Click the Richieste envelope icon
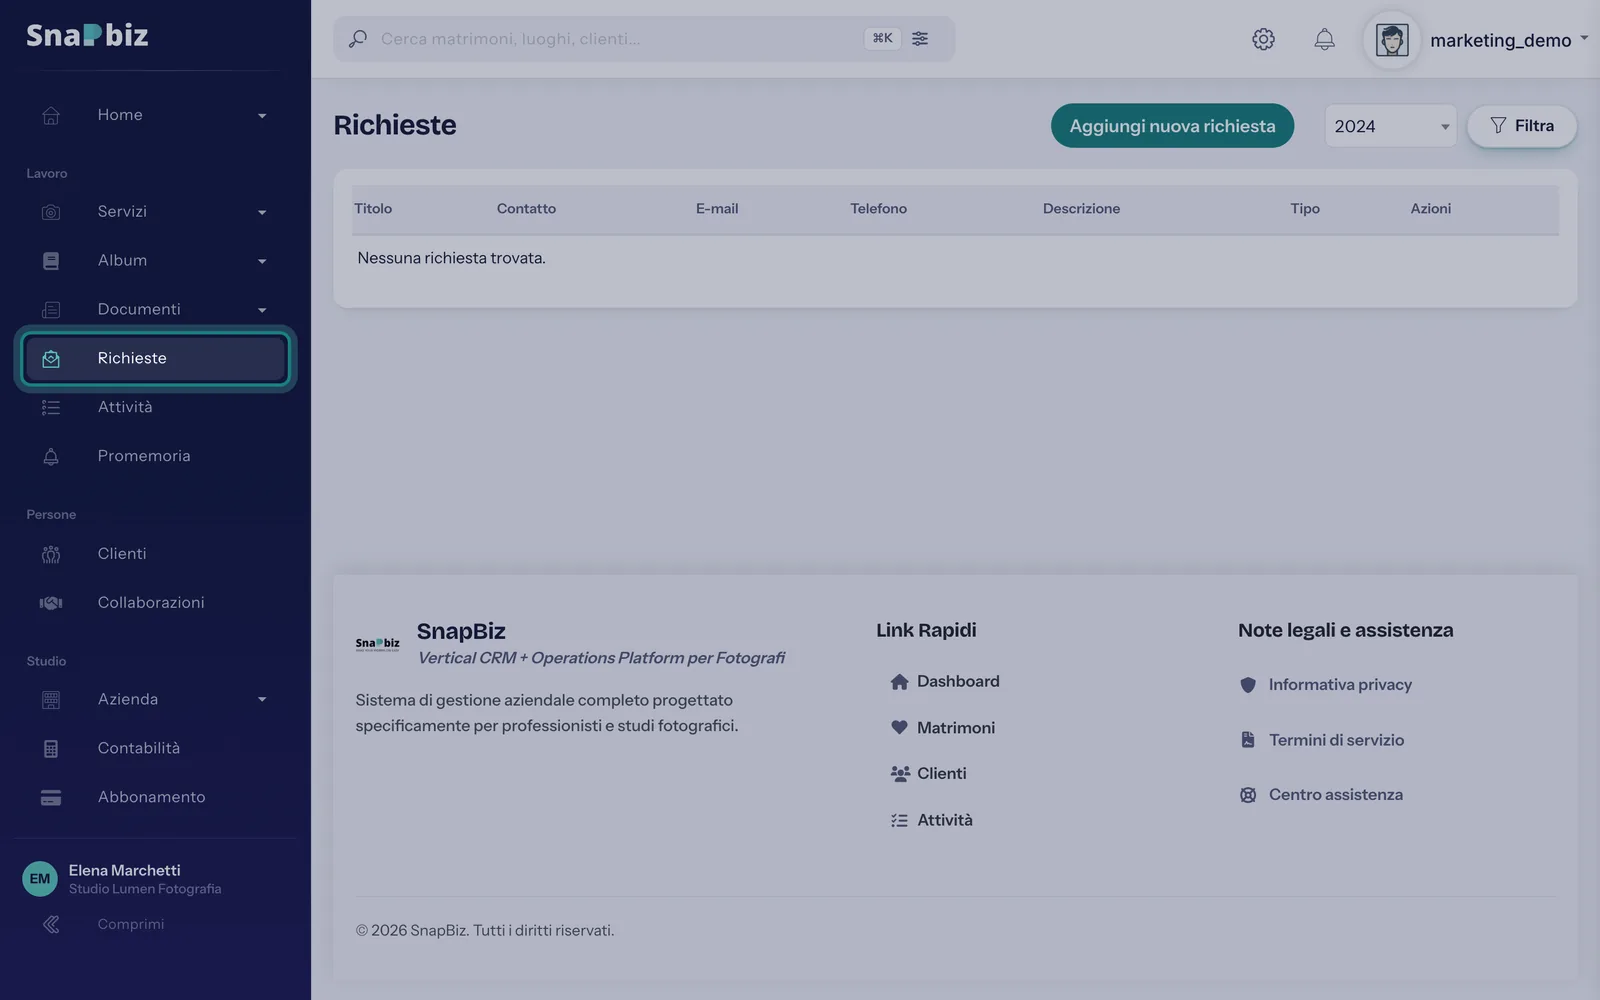Image resolution: width=1600 pixels, height=1000 pixels. coord(51,359)
